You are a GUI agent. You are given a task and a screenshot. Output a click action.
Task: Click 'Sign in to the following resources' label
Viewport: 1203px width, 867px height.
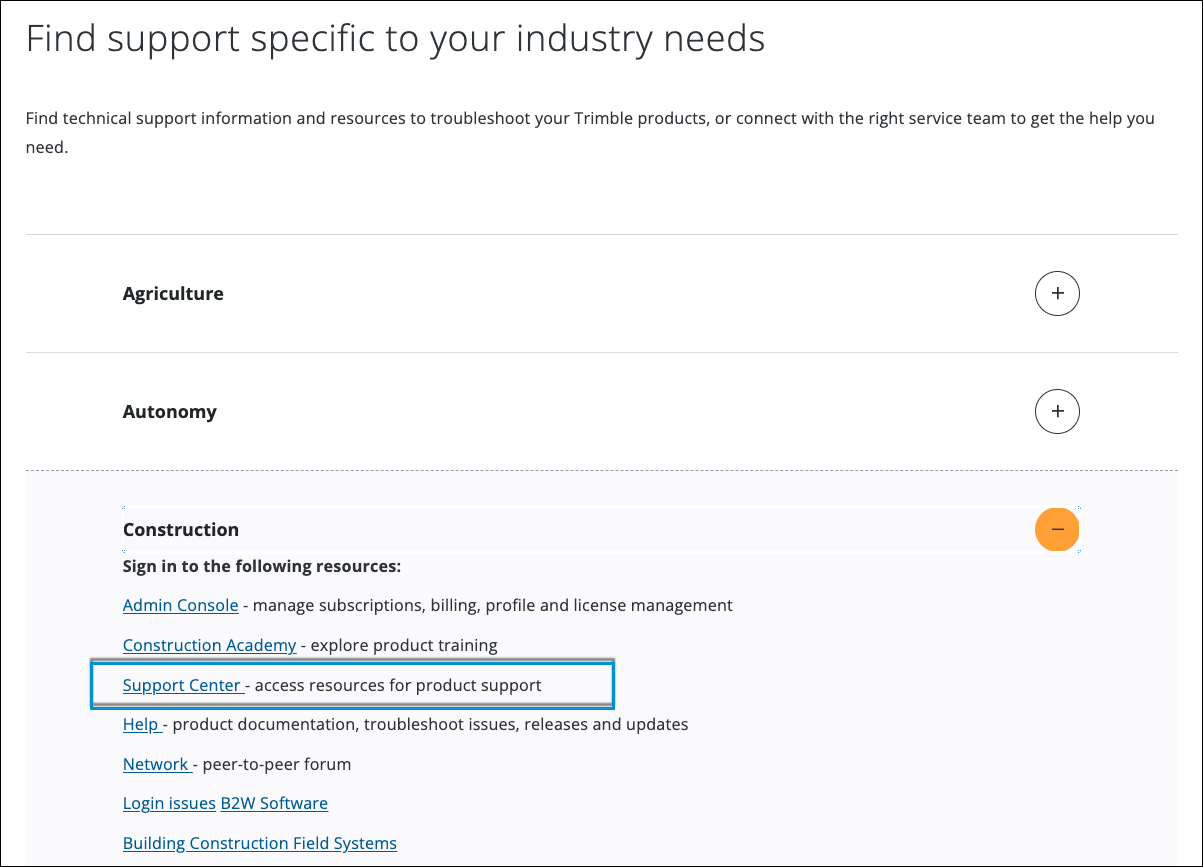pos(261,567)
